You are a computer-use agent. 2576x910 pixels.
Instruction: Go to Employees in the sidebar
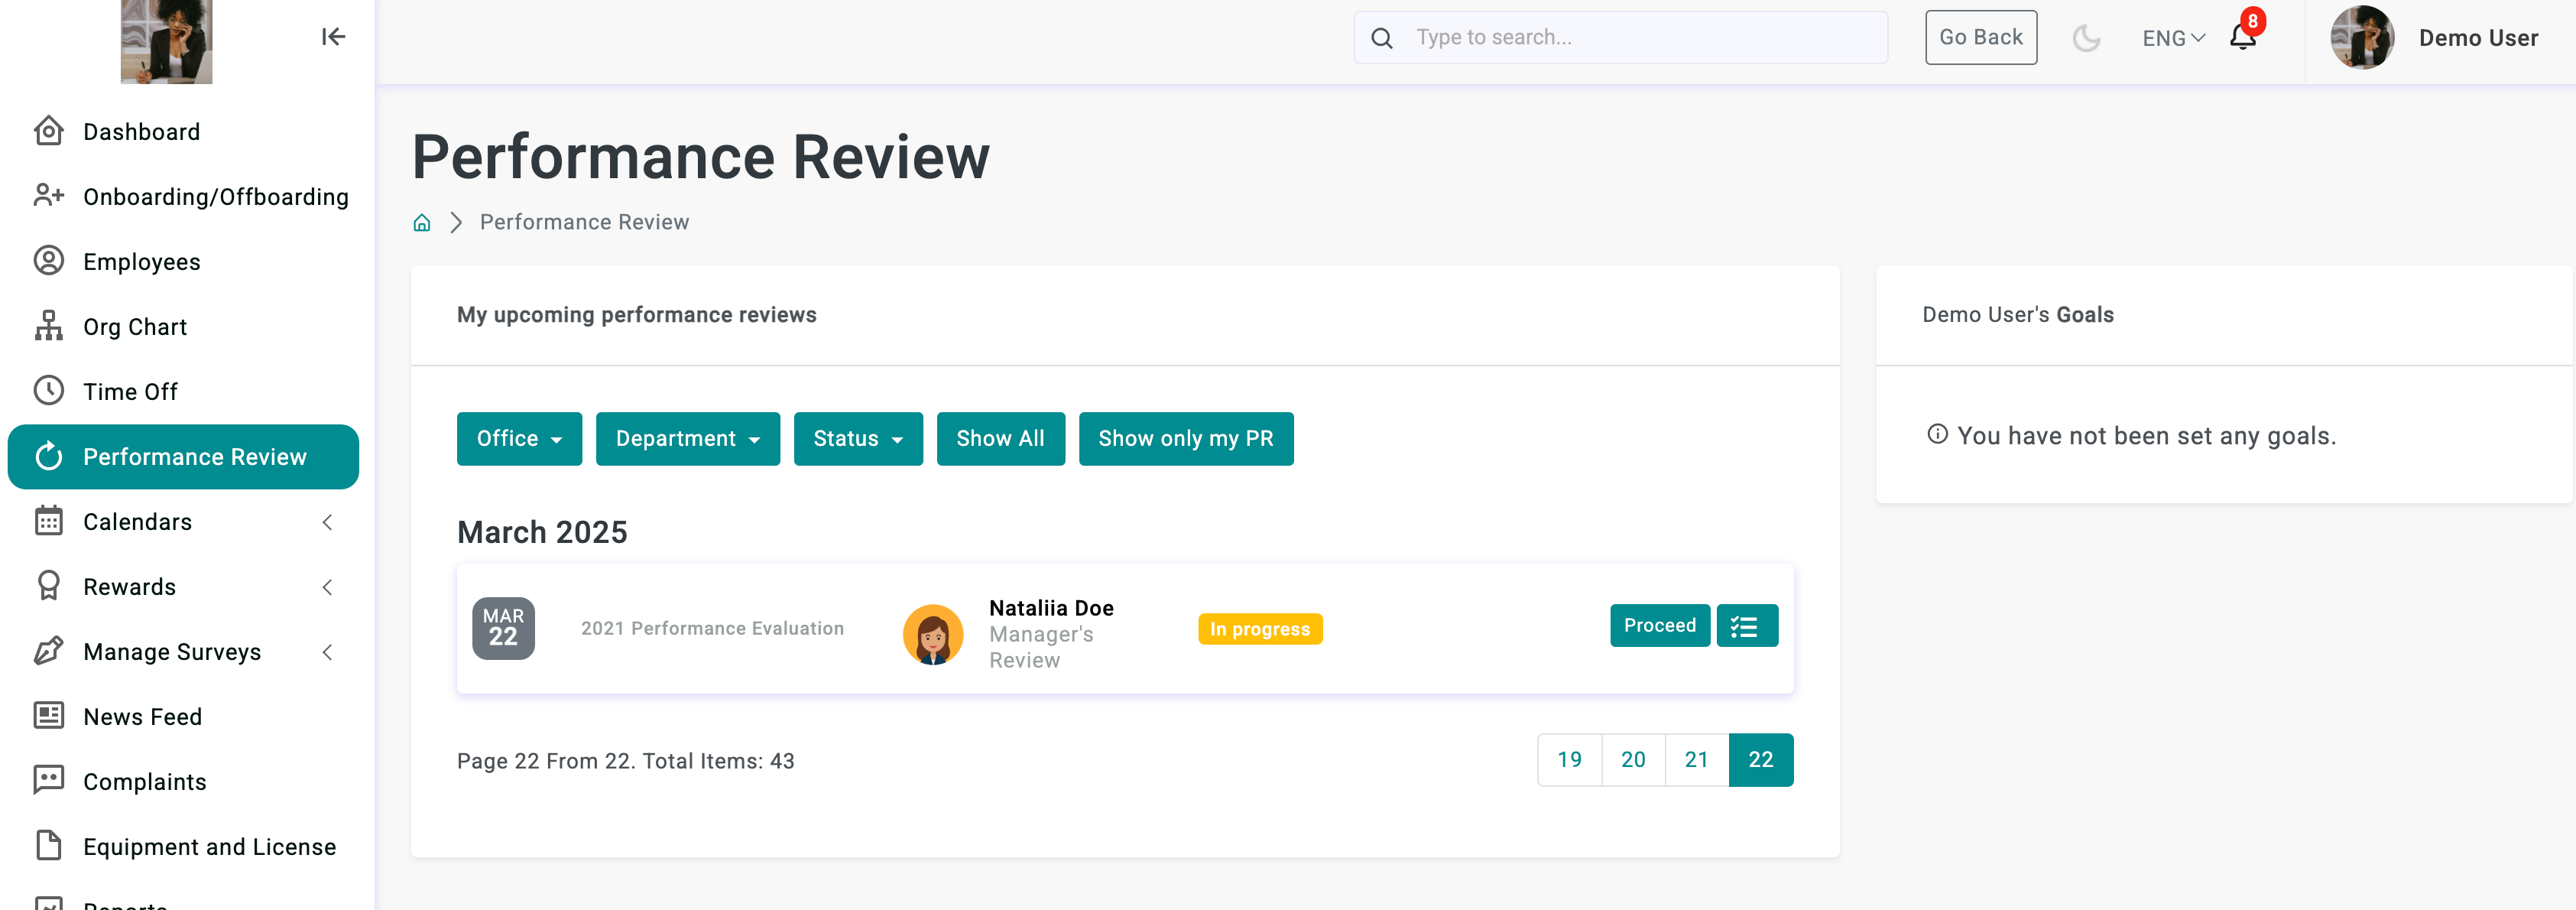(183, 262)
